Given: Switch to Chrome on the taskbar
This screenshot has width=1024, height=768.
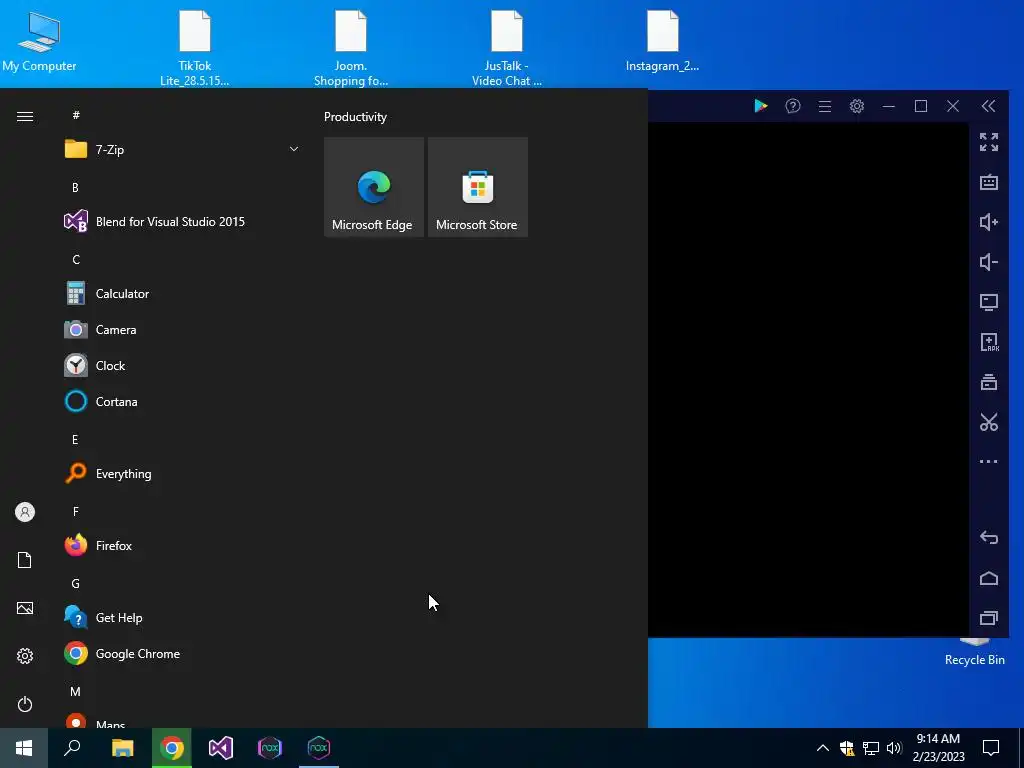Looking at the screenshot, I should [172, 748].
